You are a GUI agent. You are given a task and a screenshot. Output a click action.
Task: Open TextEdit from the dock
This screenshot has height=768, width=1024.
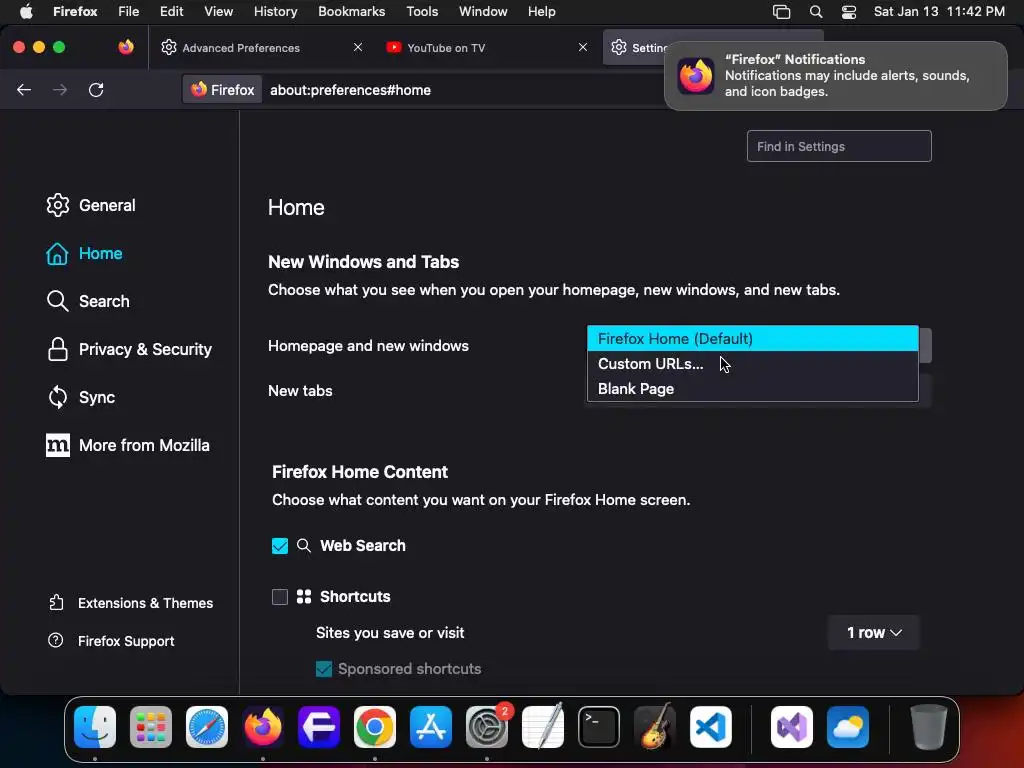point(543,727)
